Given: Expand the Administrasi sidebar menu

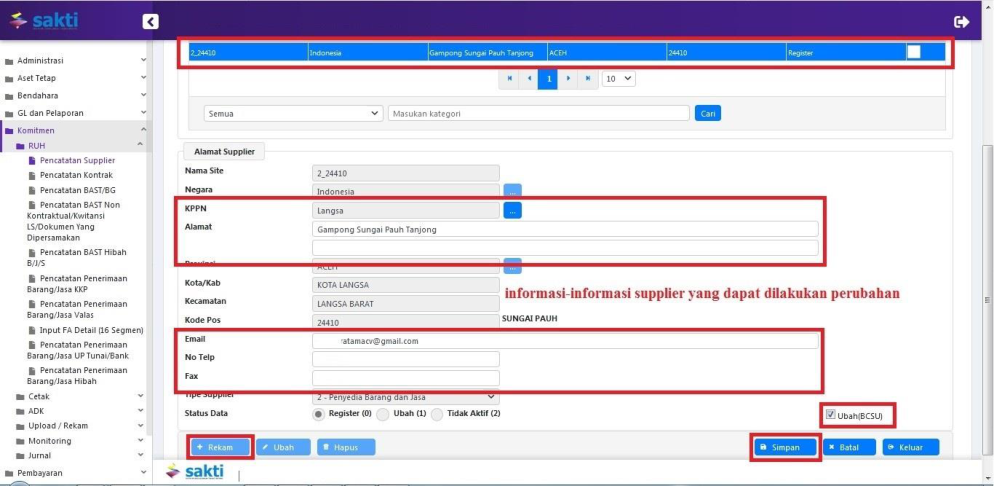Looking at the screenshot, I should tap(75, 60).
